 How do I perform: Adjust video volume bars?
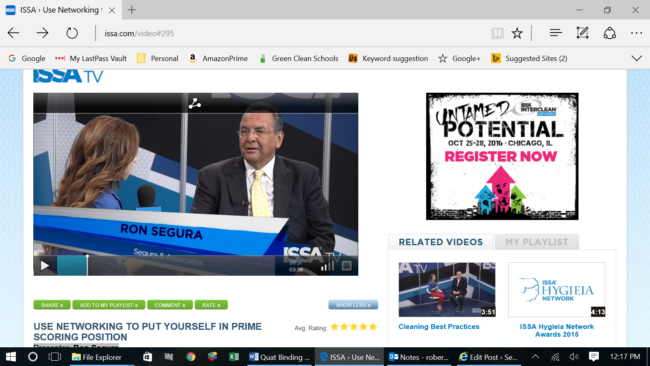pyautogui.click(x=327, y=266)
